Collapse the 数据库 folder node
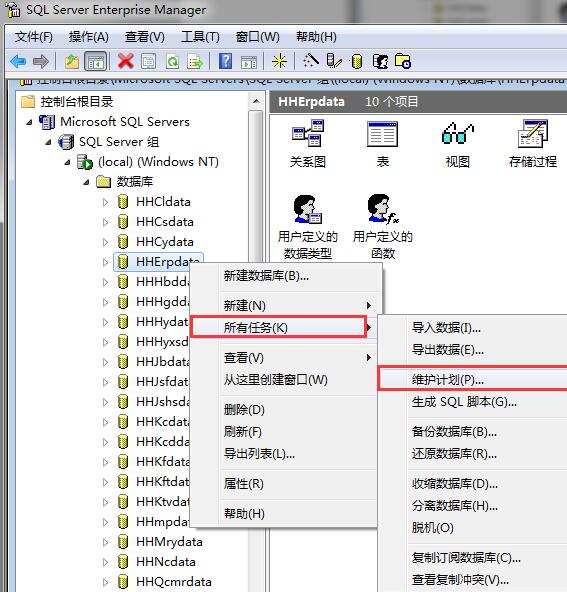Image resolution: width=567 pixels, height=592 pixels. pyautogui.click(x=86, y=182)
